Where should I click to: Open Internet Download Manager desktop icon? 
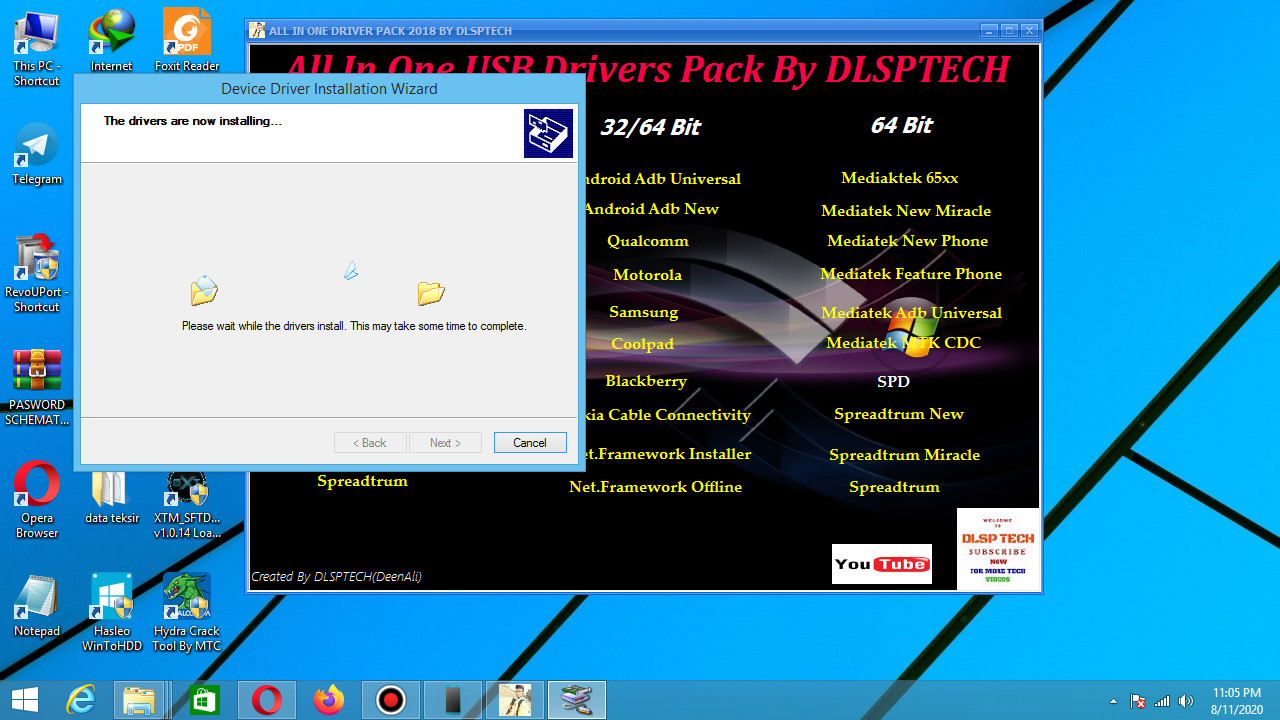[111, 41]
